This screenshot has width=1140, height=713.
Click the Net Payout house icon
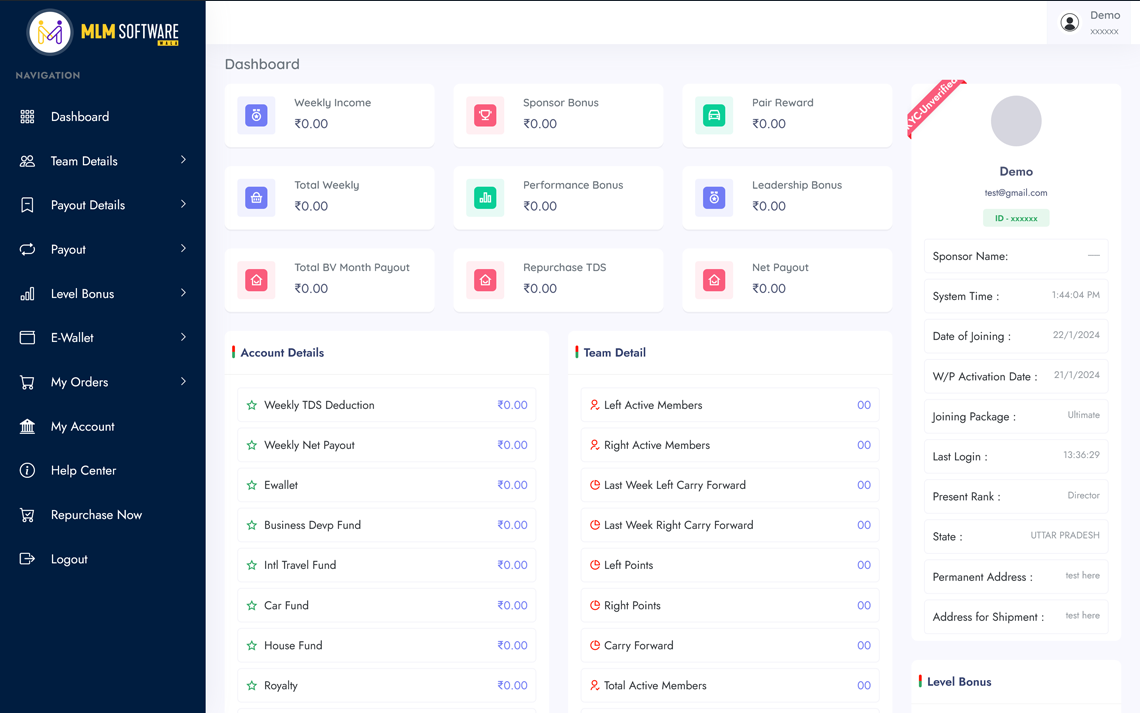[714, 280]
